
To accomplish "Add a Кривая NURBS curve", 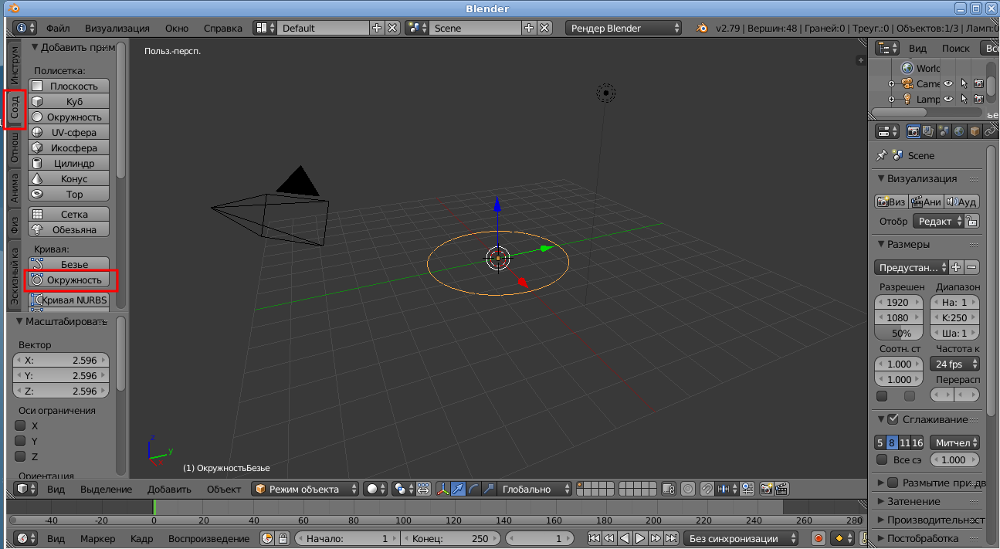I will (x=69, y=300).
